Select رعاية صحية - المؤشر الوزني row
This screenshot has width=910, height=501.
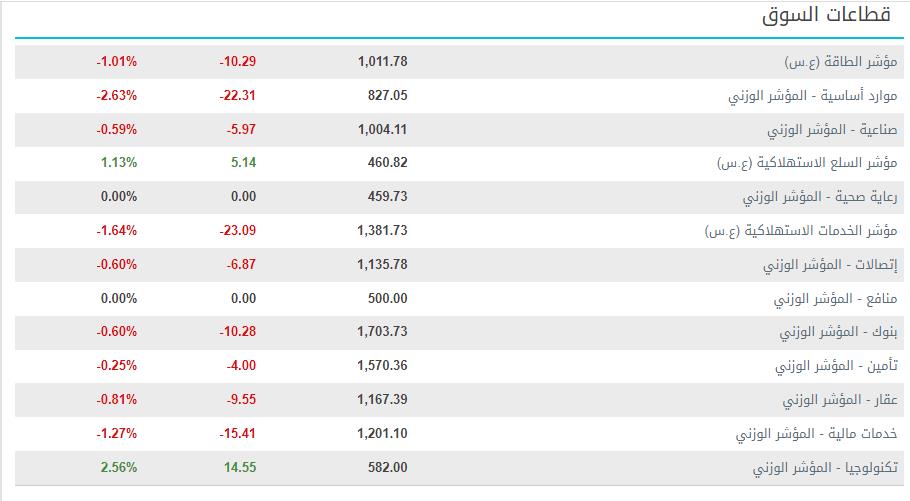459,197
